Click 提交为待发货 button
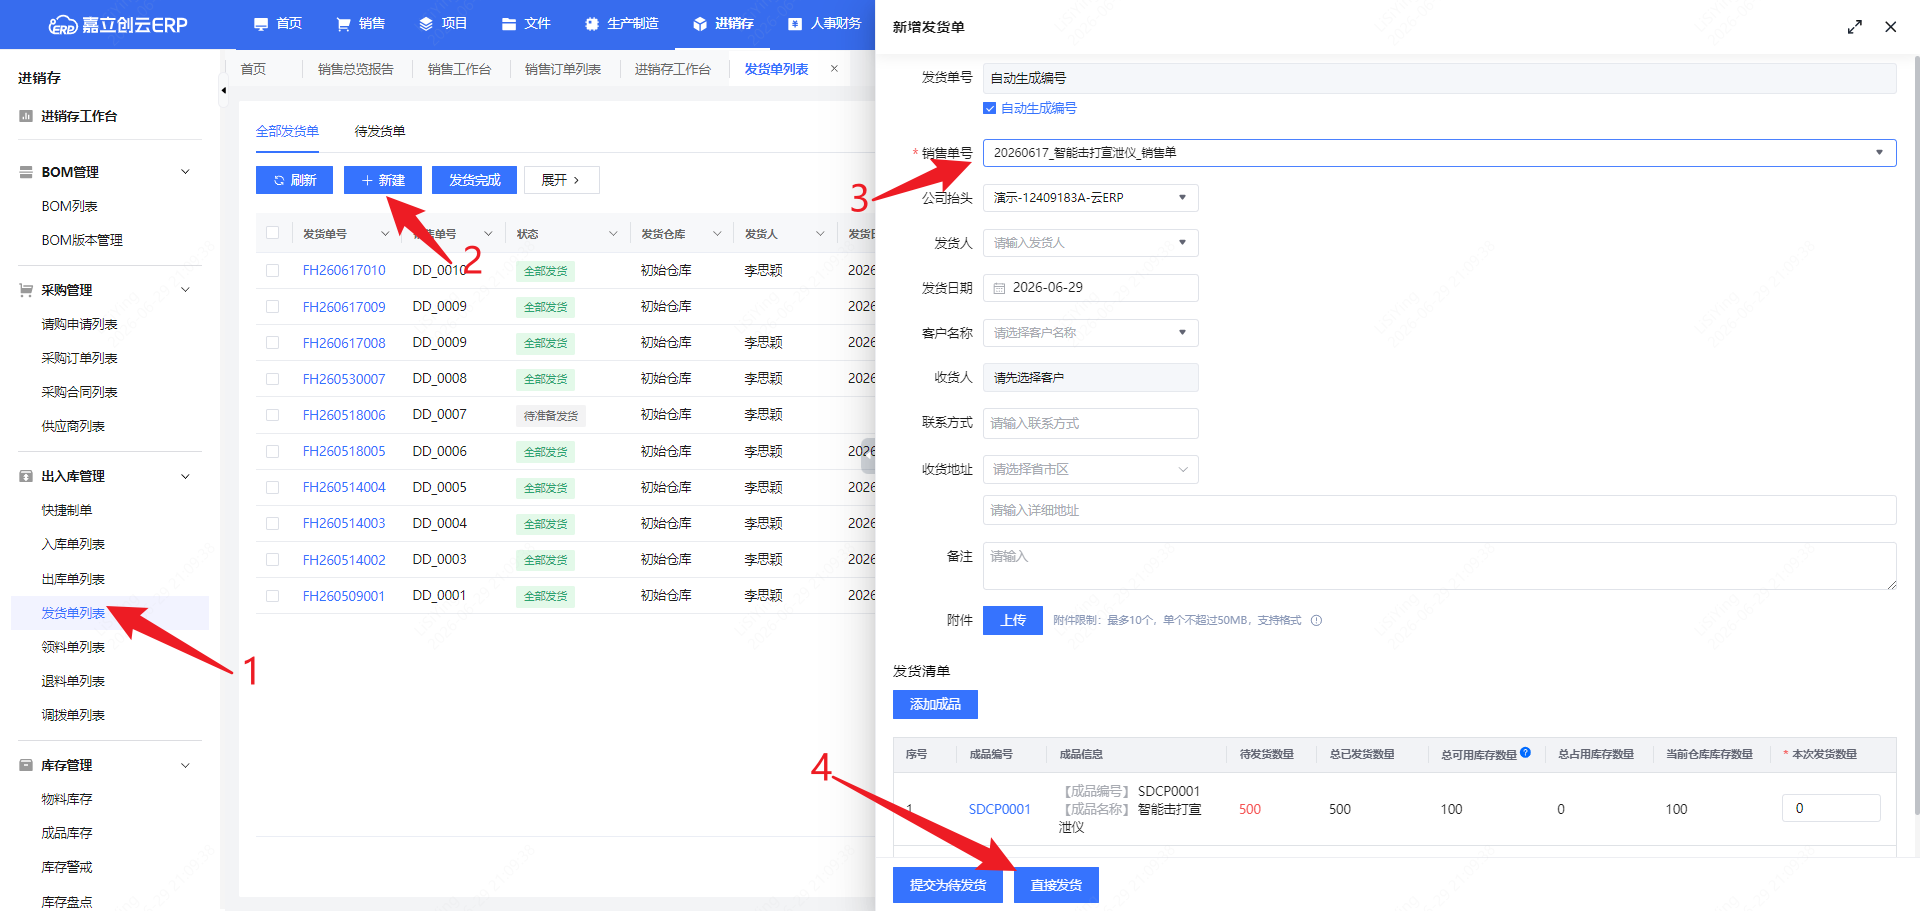The height and width of the screenshot is (911, 1920). pos(948,885)
